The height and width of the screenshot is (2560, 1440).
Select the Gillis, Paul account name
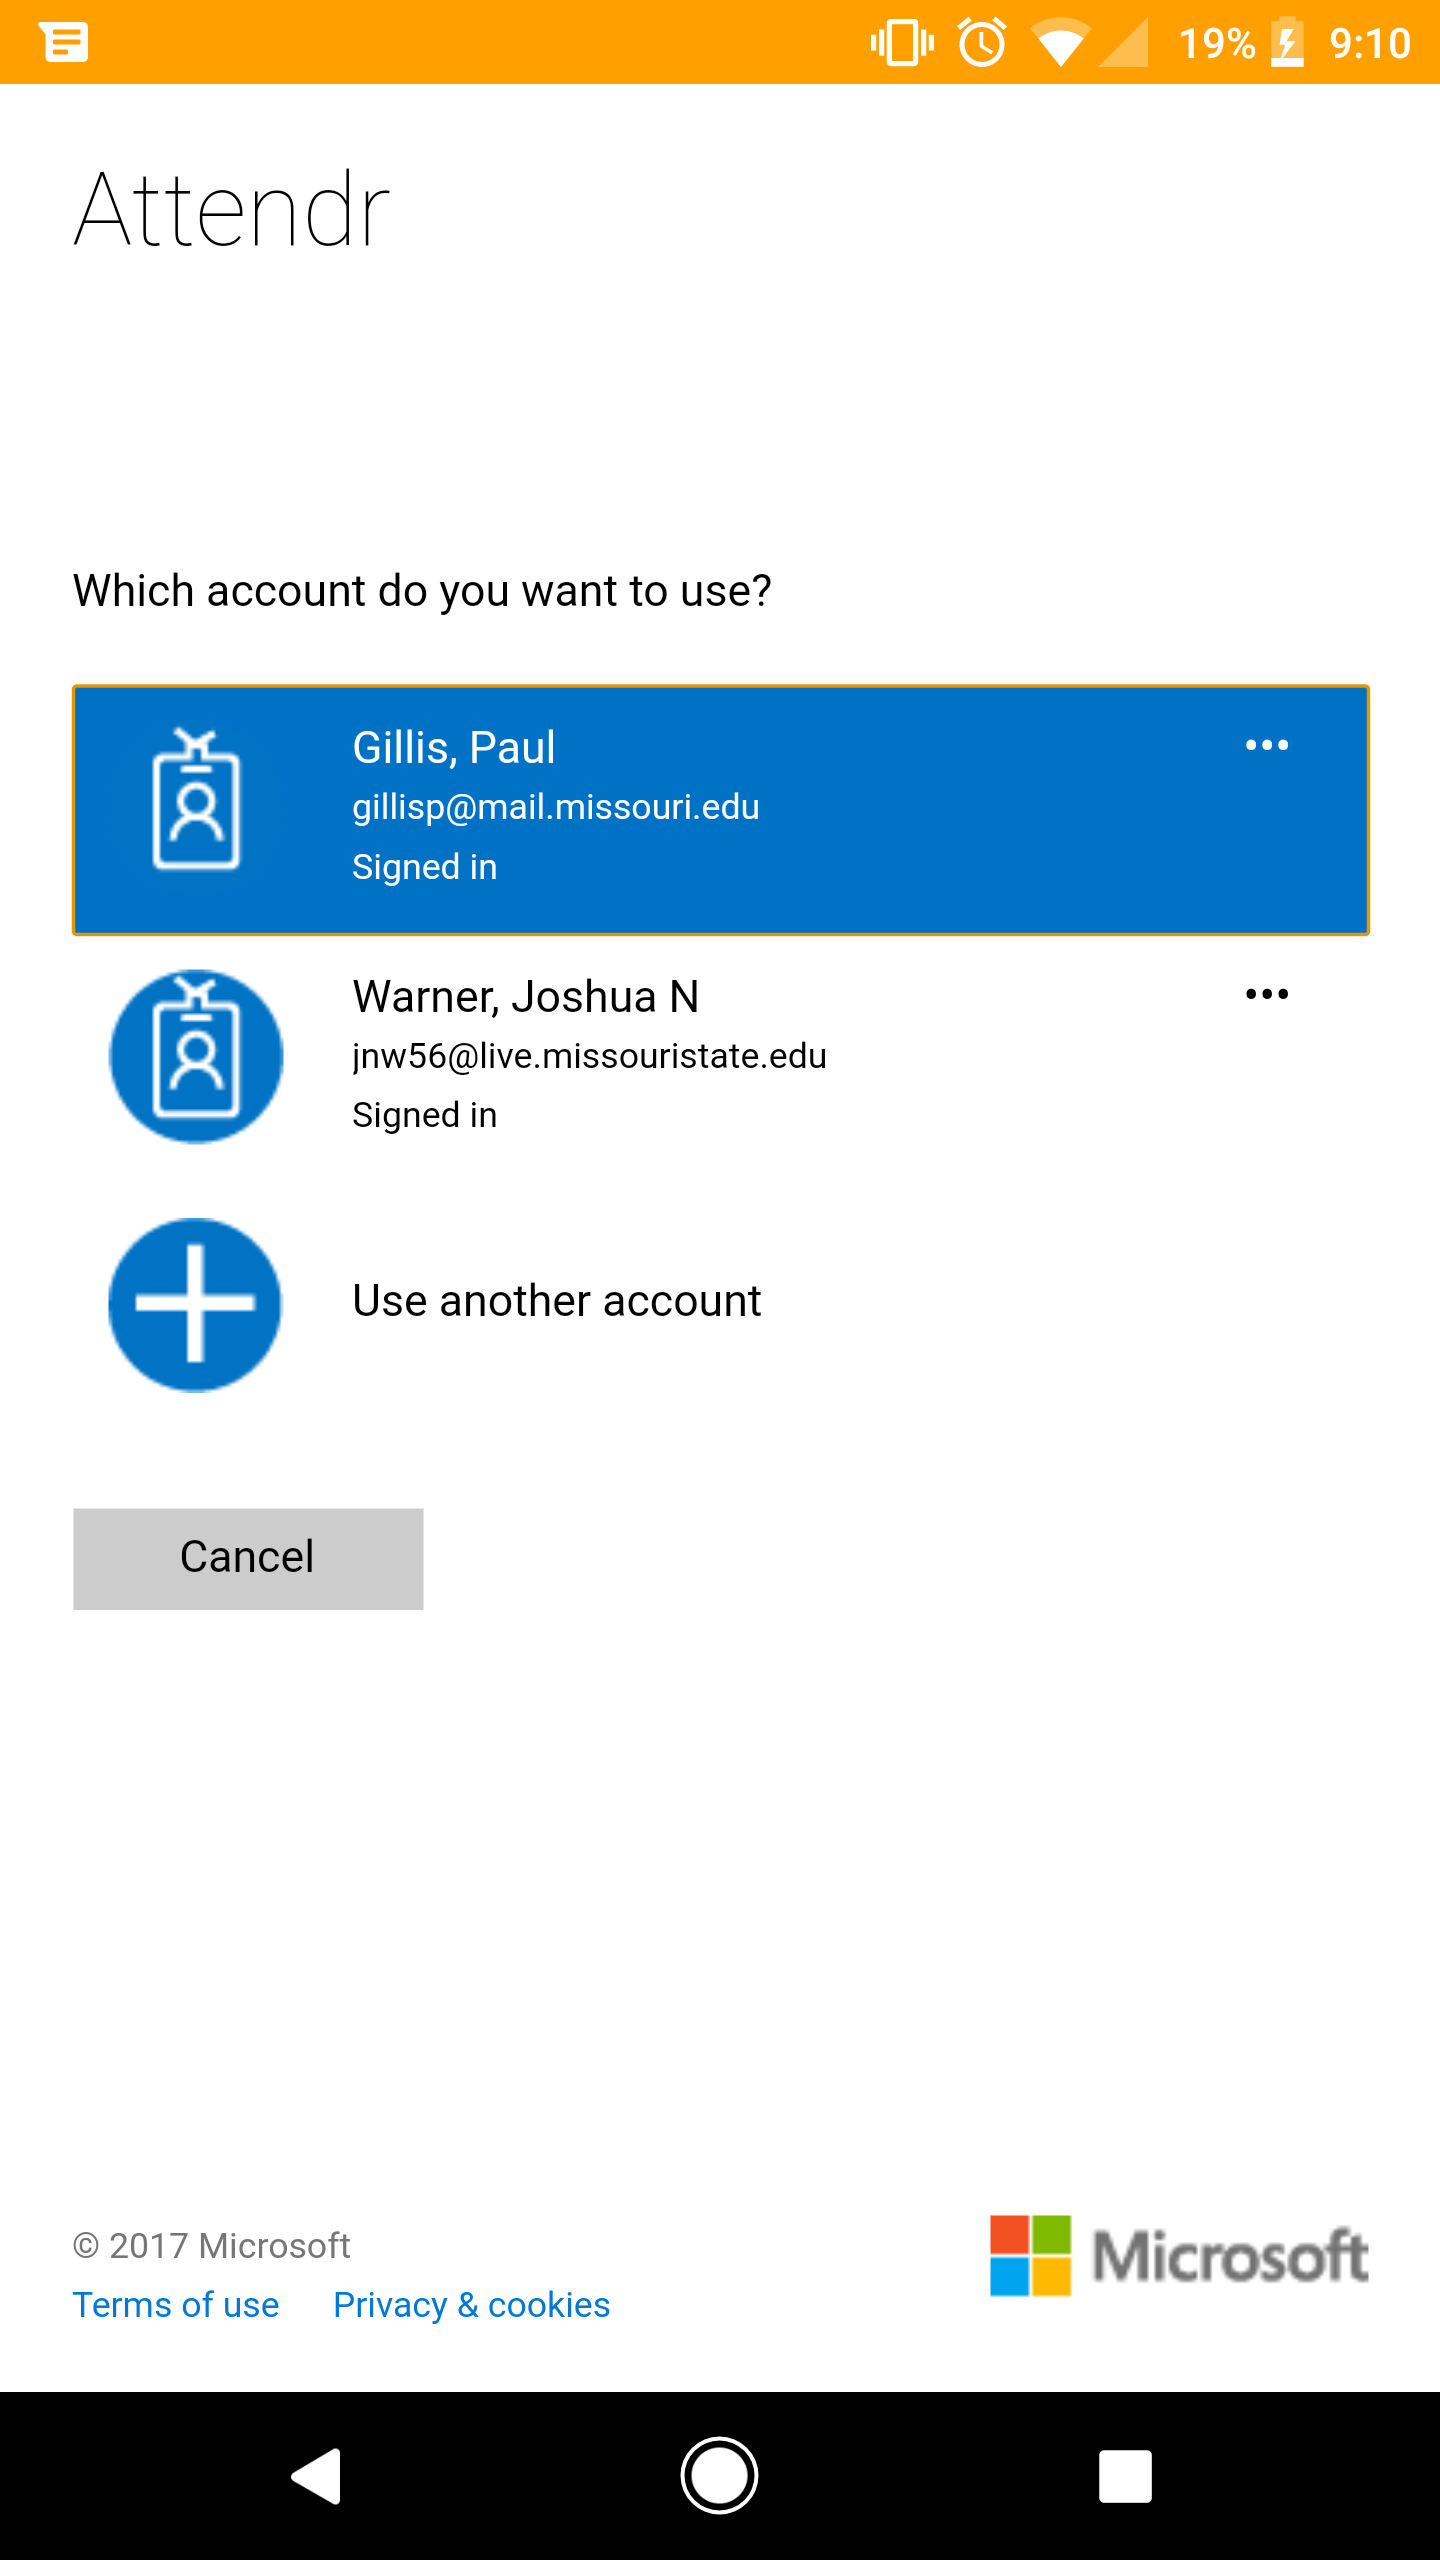(454, 747)
